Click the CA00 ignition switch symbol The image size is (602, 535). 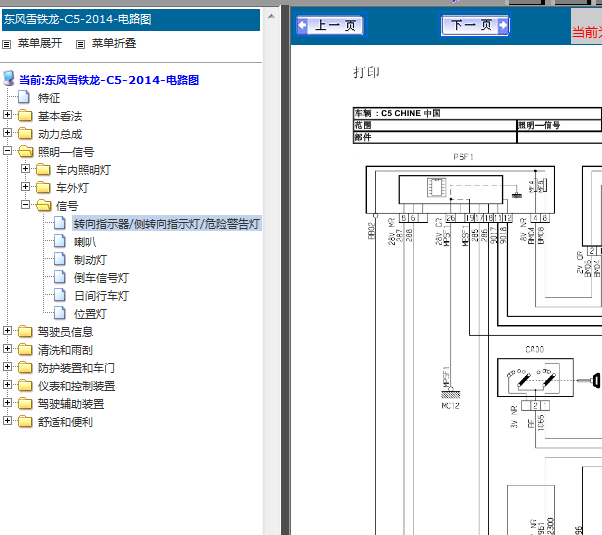point(535,378)
